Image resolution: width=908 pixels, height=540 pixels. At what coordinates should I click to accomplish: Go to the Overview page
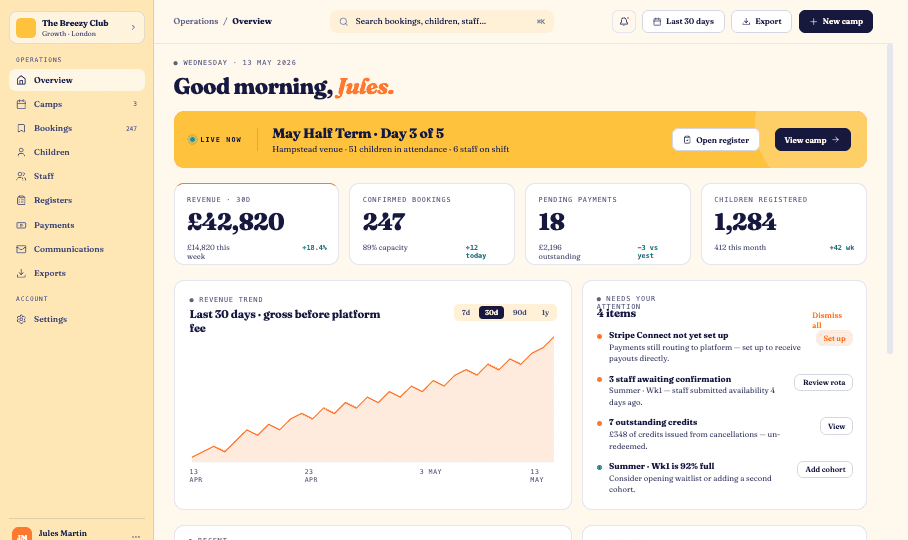point(77,80)
